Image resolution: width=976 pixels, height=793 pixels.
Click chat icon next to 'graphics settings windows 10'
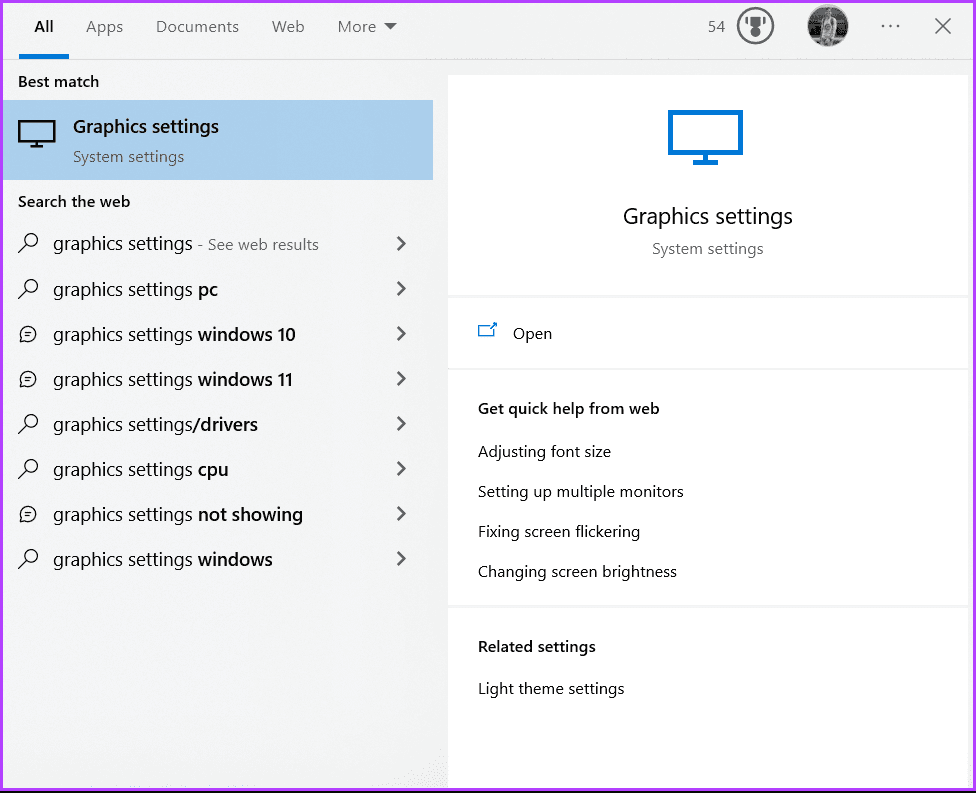pyautogui.click(x=28, y=334)
